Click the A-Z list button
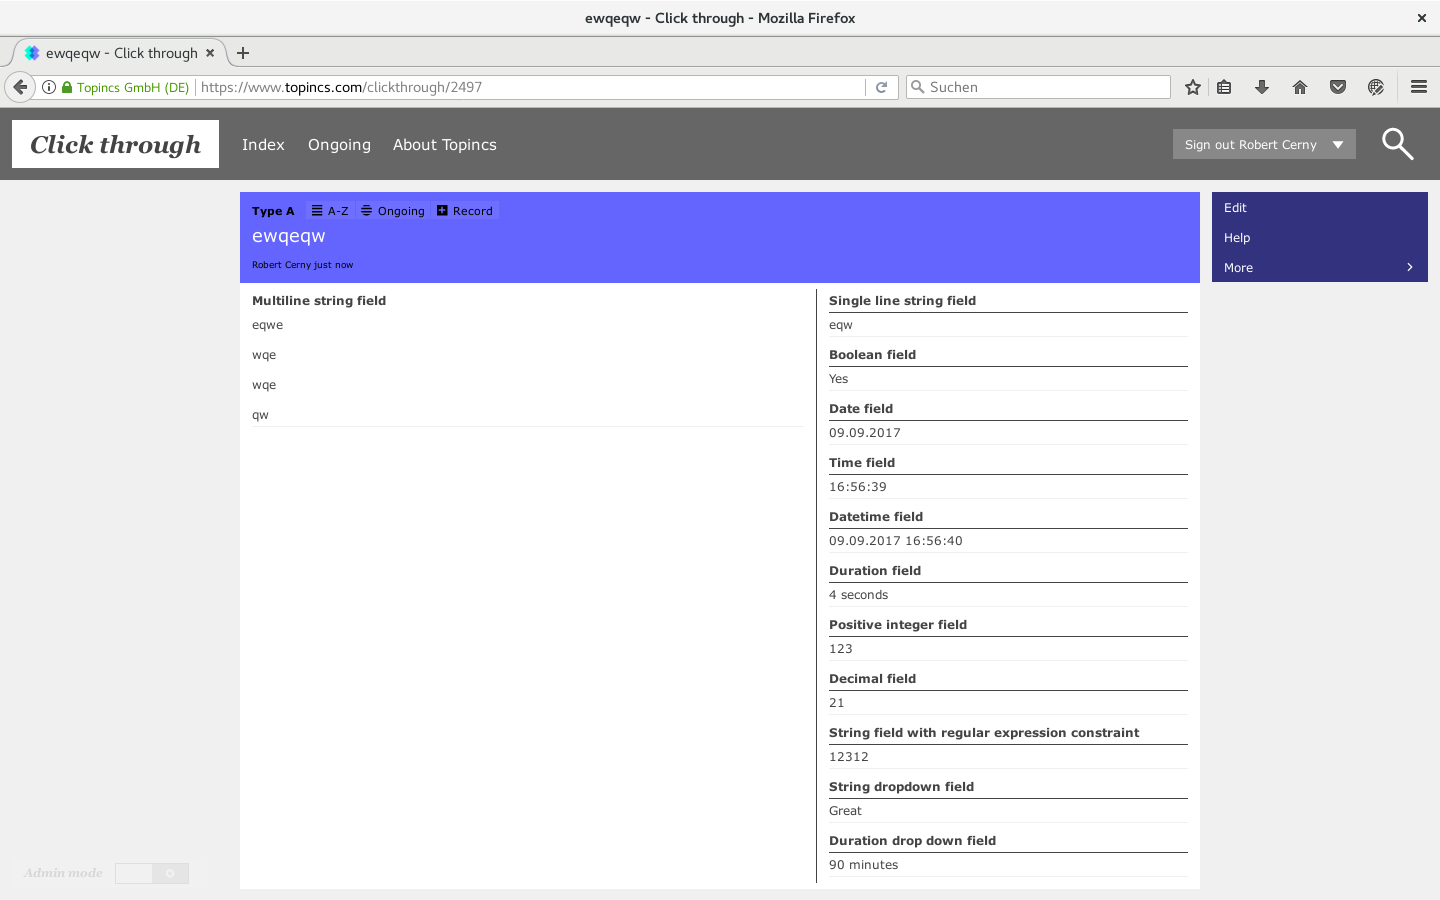This screenshot has height=900, width=1440. tap(330, 211)
